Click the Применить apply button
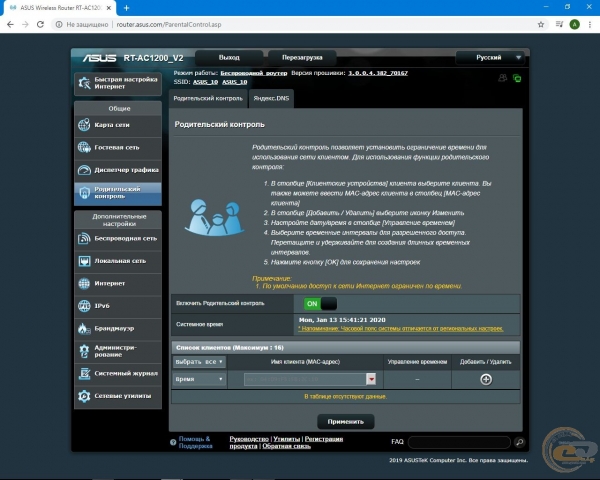Image resolution: width=600 pixels, height=480 pixels. click(346, 421)
